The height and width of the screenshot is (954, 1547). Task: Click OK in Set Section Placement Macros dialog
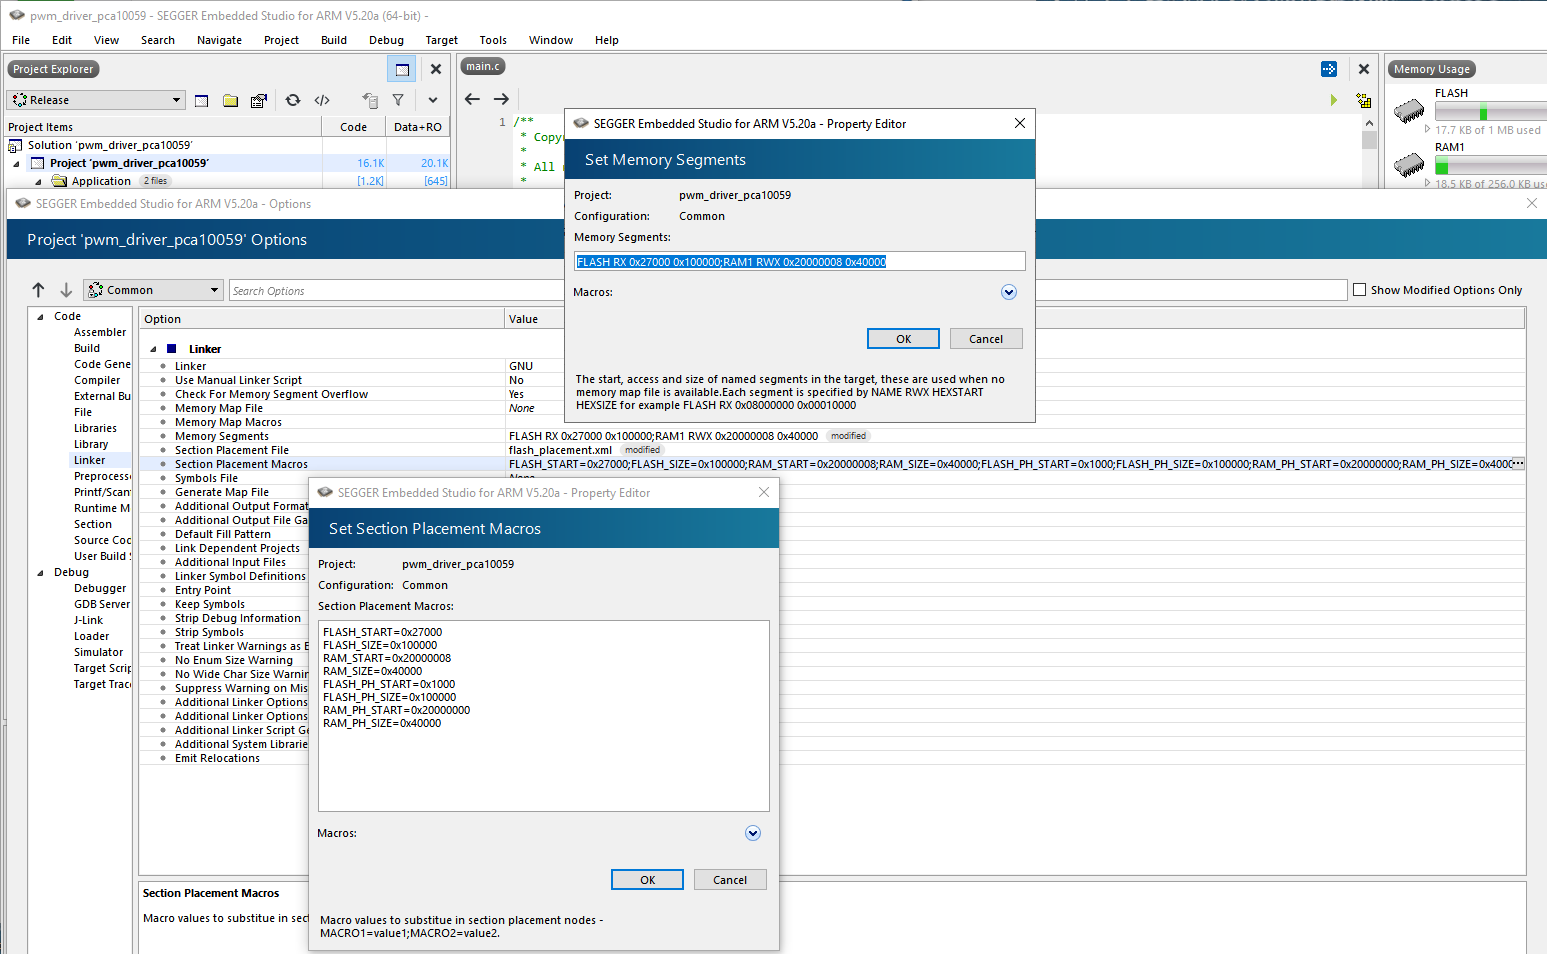tap(647, 880)
